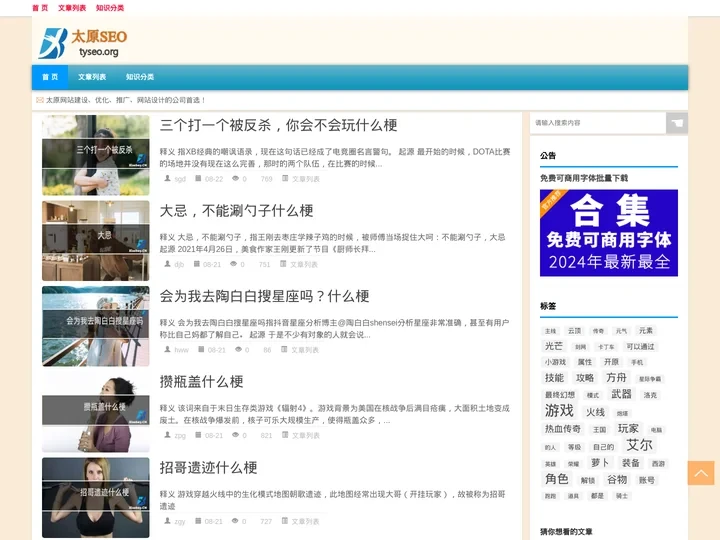720x540 pixels.
Task: Click the 大忌 post thumbnail
Action: [96, 241]
